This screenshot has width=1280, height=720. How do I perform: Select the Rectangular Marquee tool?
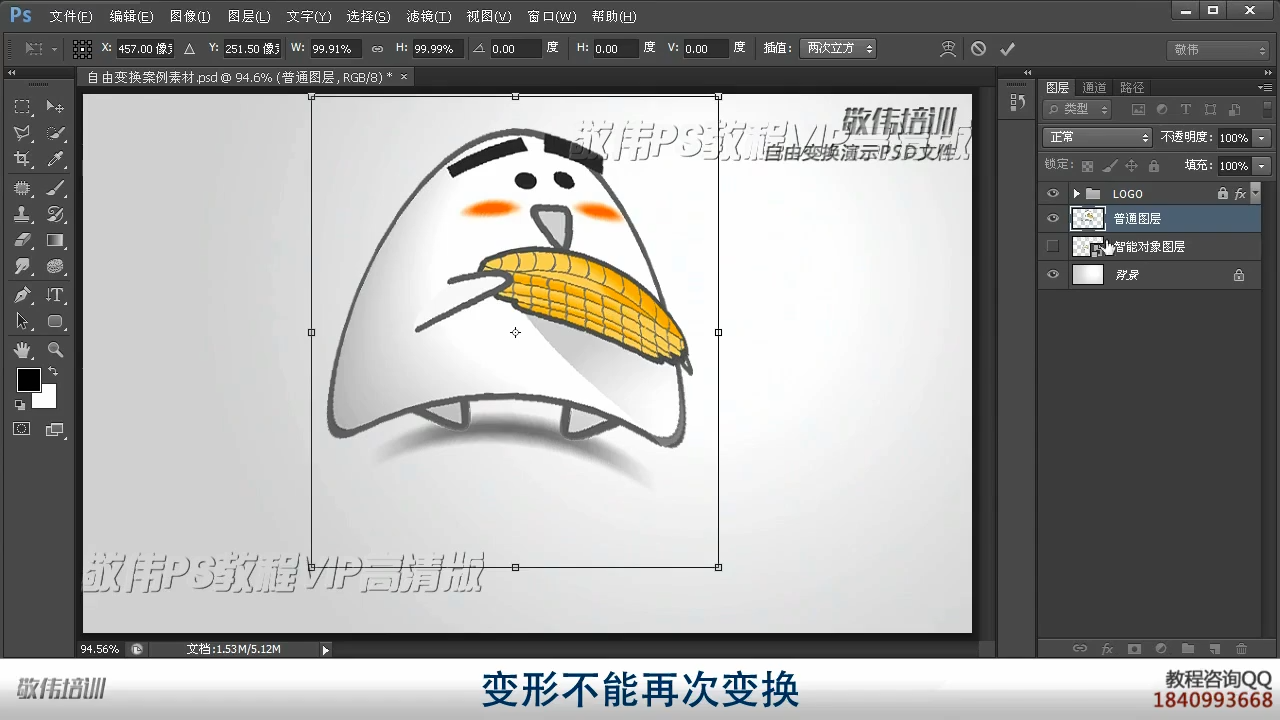[x=22, y=107]
